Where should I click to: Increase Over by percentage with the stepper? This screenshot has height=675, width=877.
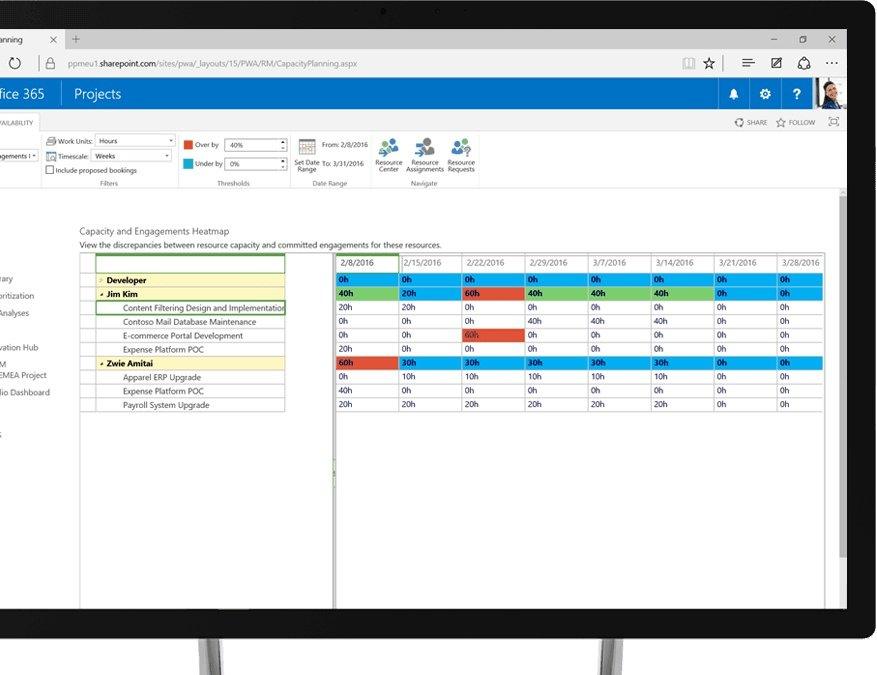(x=283, y=141)
